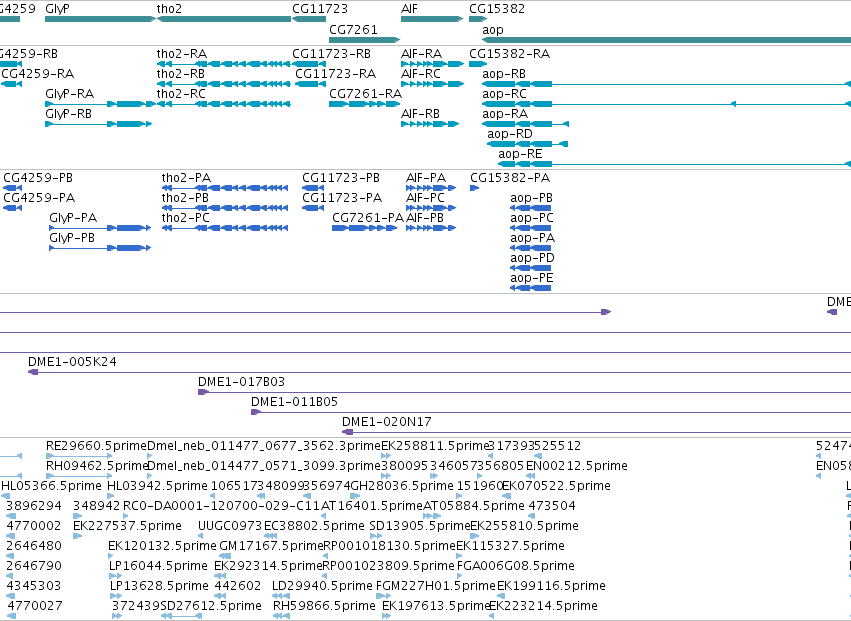Click EST EK070522.5prime

(x=506, y=496)
